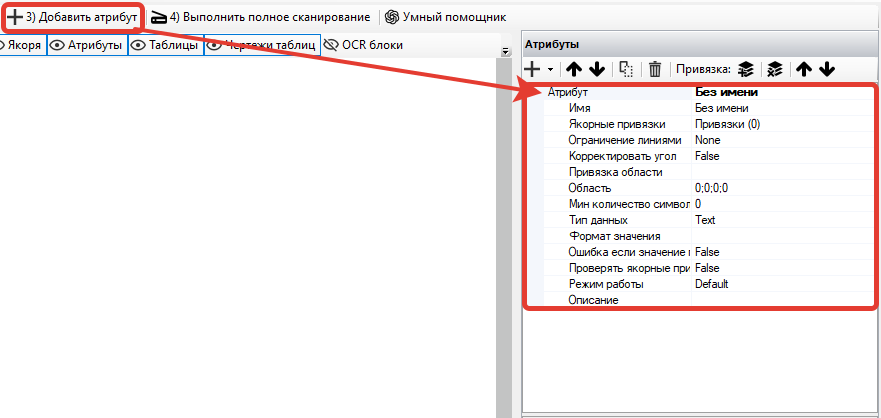881x418 pixels.
Task: Open dropdown arrow beside the plus icon
Action: coord(550,70)
